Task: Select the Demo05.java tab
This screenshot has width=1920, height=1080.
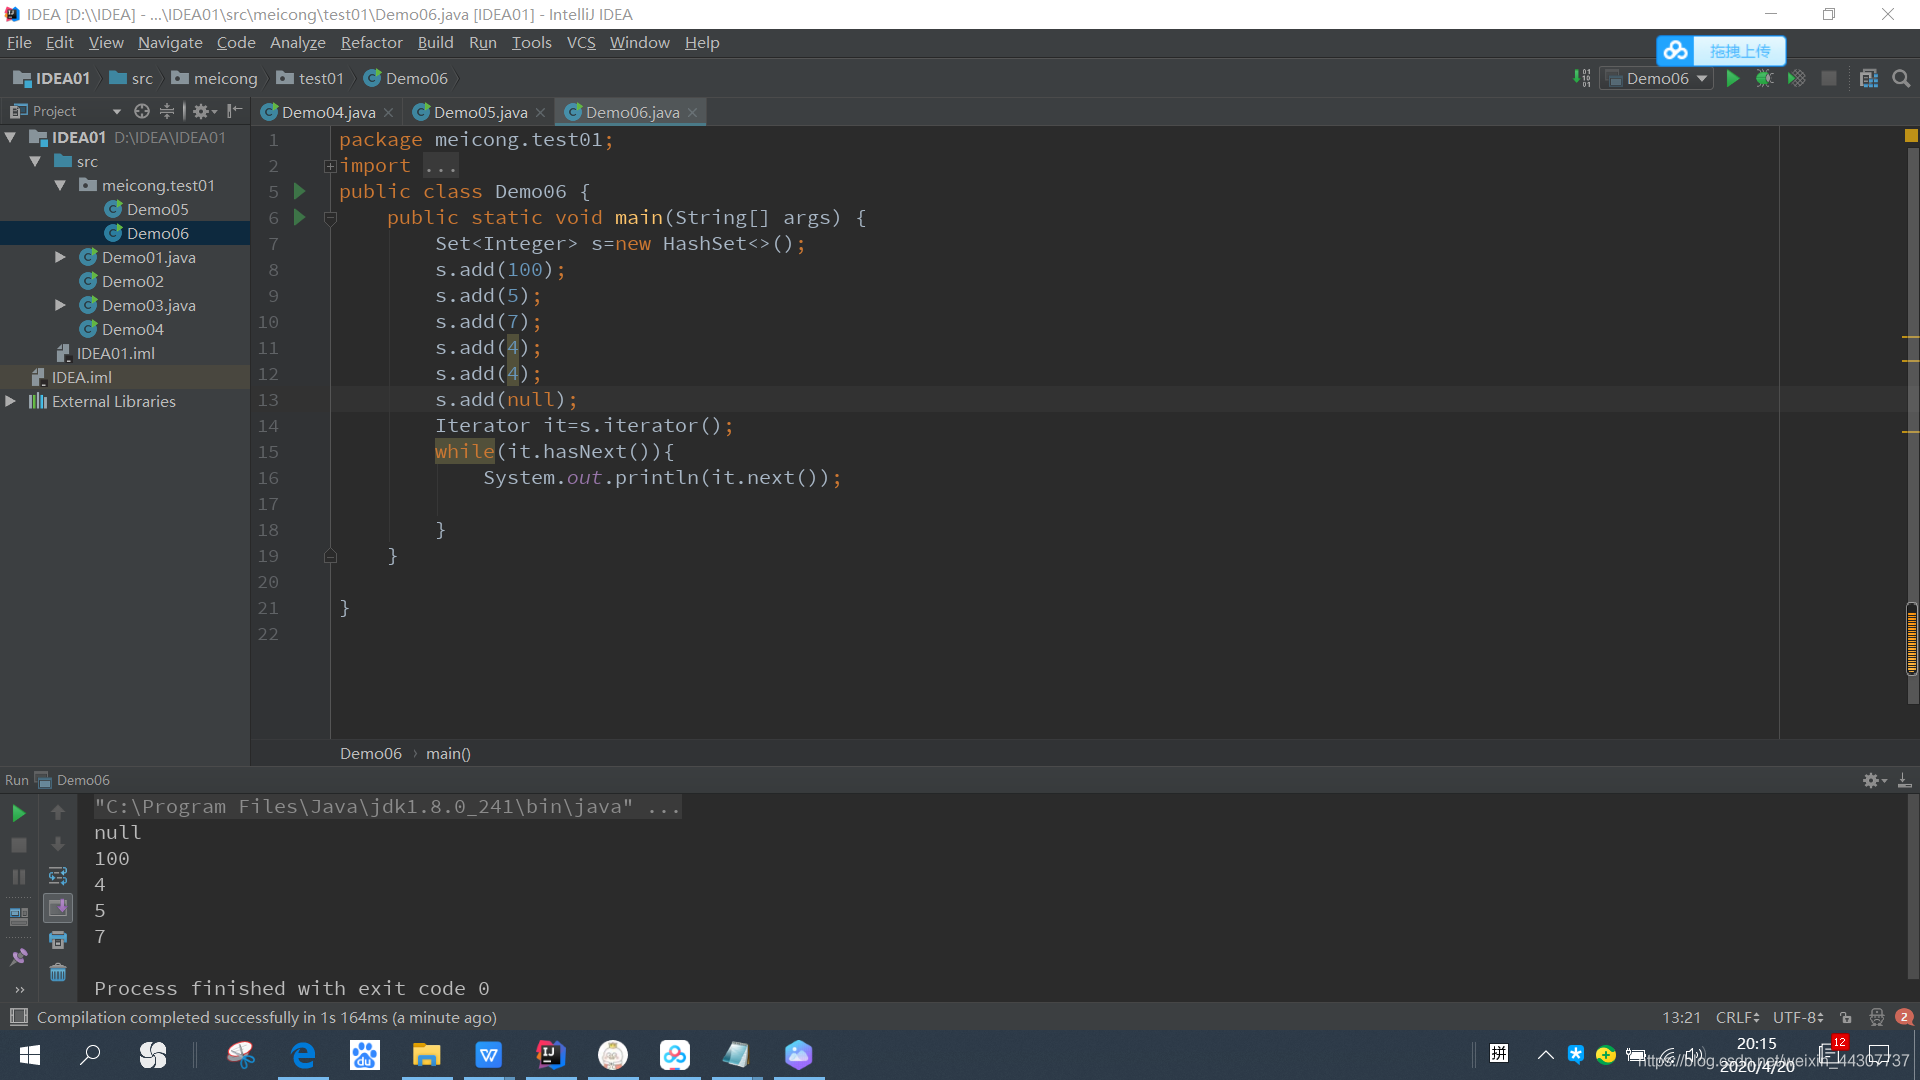Action: tap(479, 112)
